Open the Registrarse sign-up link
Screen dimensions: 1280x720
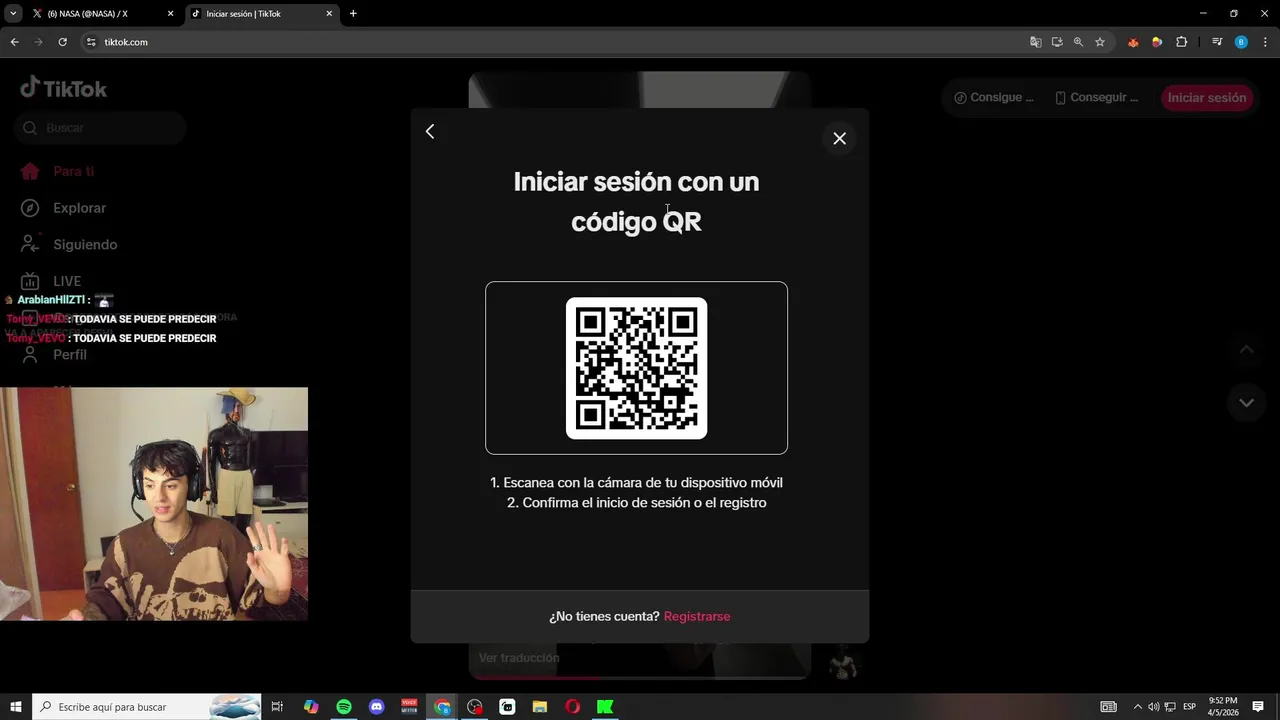[x=697, y=616]
